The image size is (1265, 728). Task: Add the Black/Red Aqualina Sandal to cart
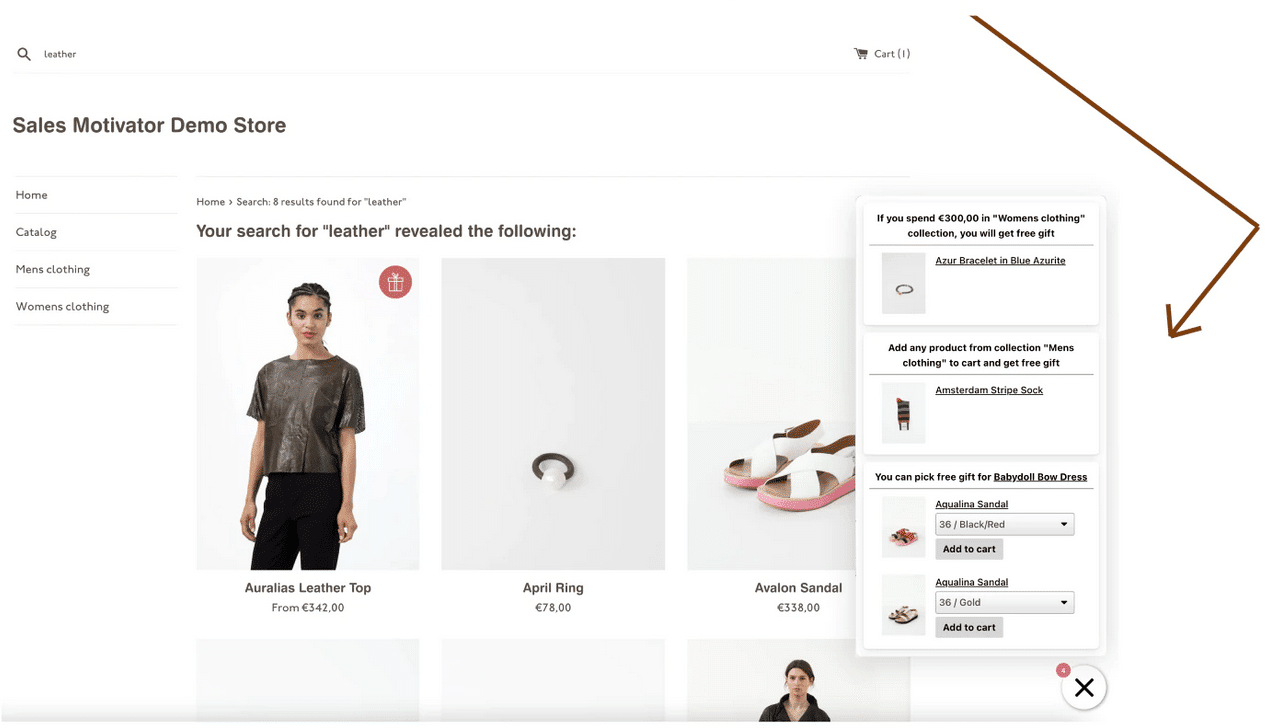(969, 549)
